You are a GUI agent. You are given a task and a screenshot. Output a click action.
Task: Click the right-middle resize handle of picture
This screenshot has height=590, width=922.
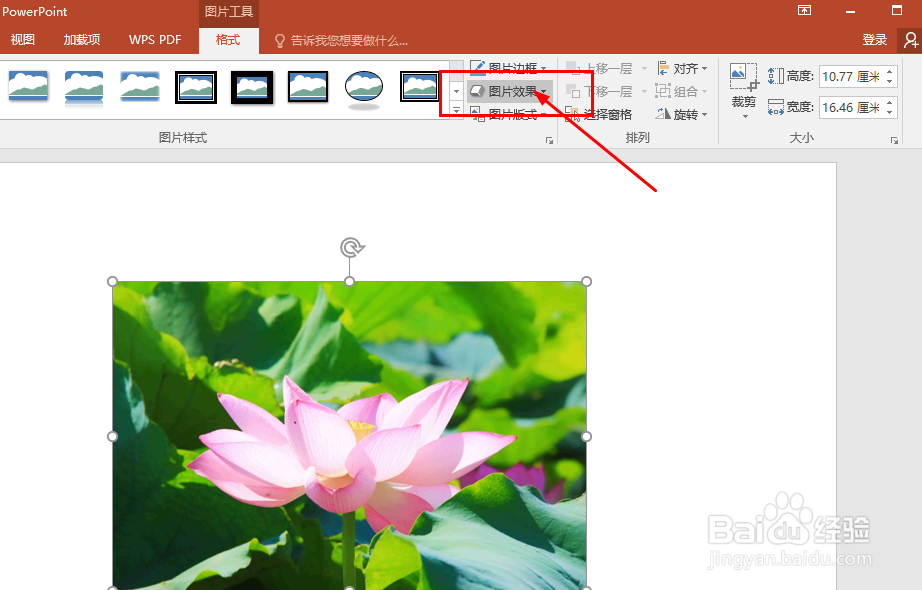point(586,436)
